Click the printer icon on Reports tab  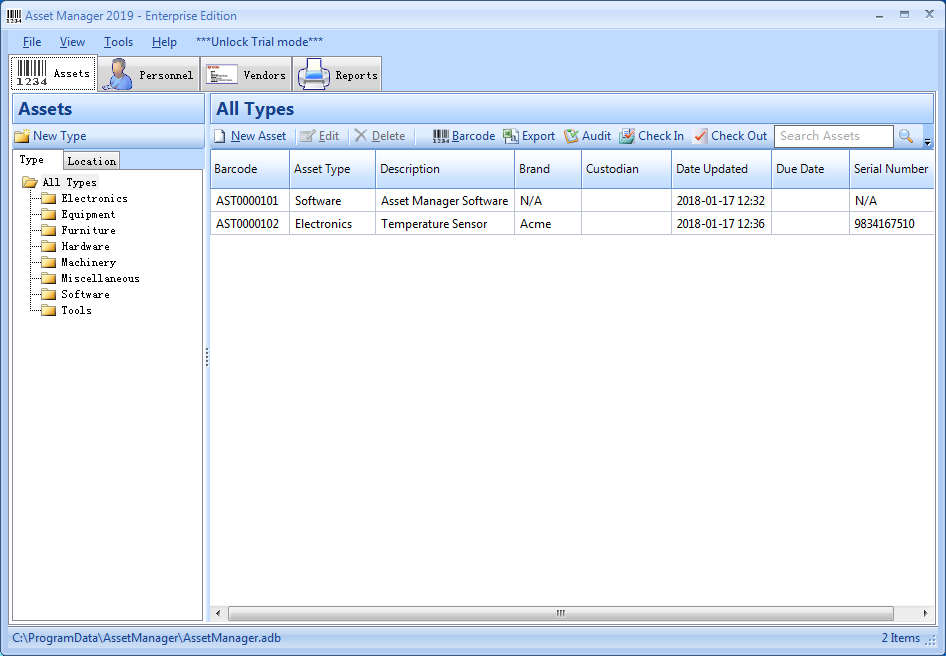click(x=314, y=74)
